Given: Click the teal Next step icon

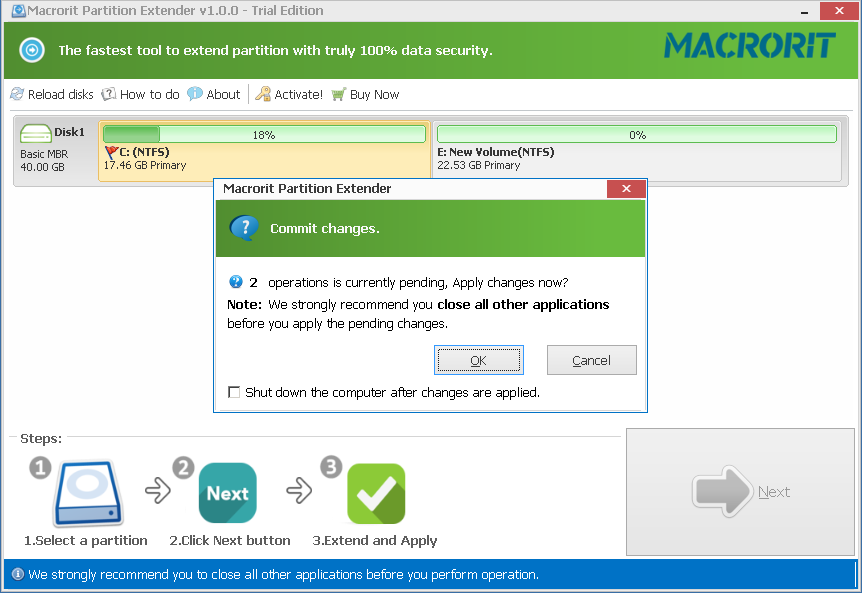Looking at the screenshot, I should click(228, 493).
